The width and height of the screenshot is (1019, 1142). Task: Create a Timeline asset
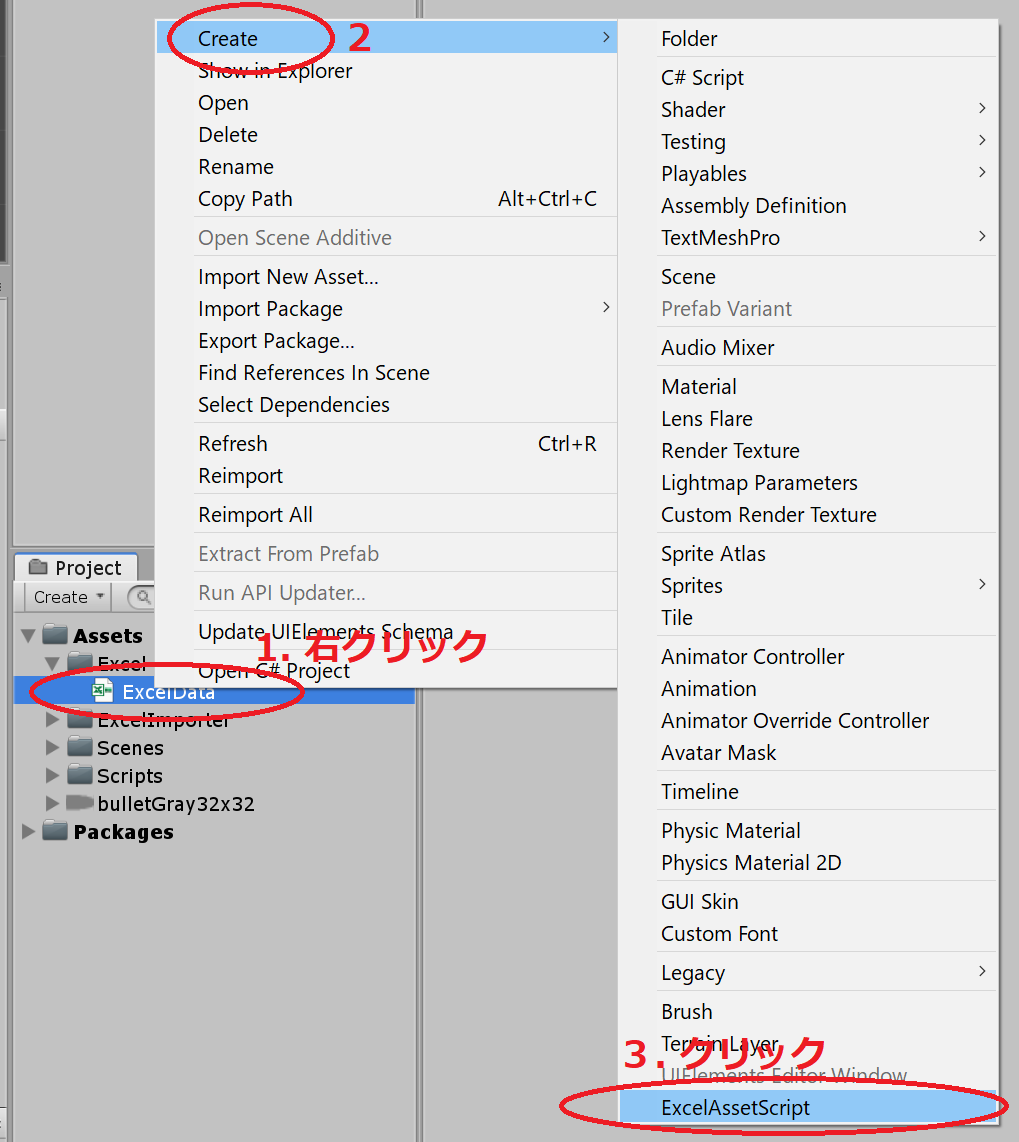[808, 792]
